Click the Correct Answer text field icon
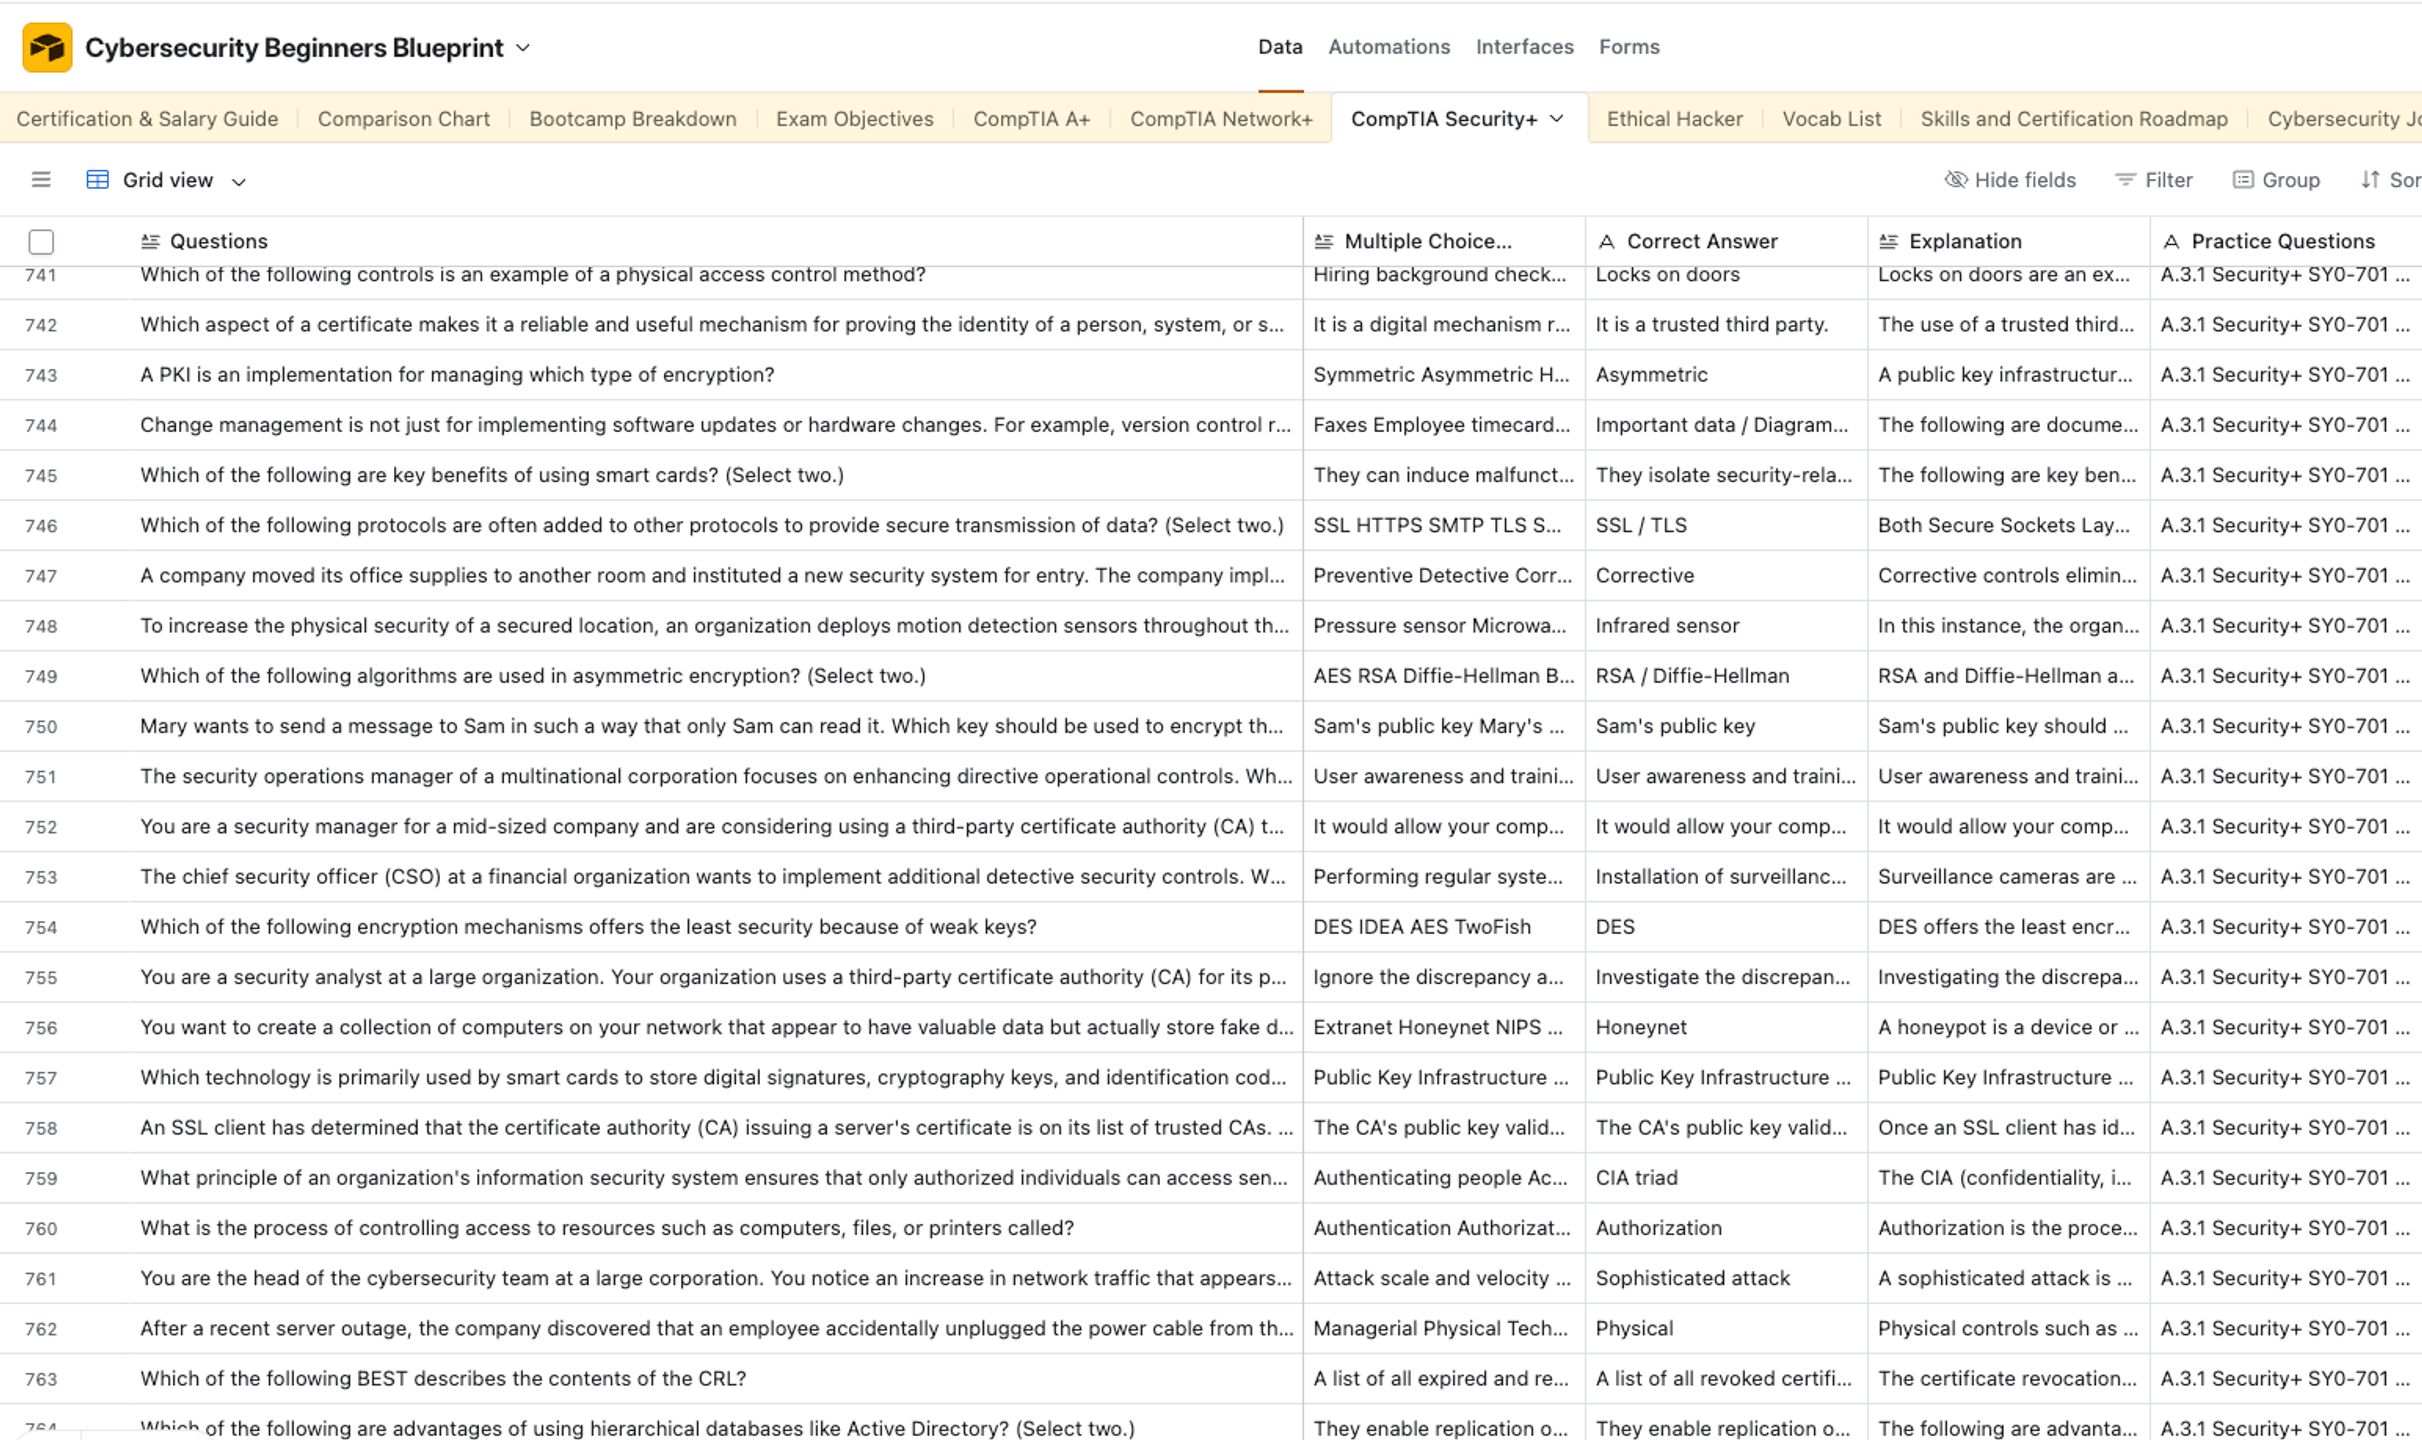The height and width of the screenshot is (1440, 2422). [x=1606, y=241]
